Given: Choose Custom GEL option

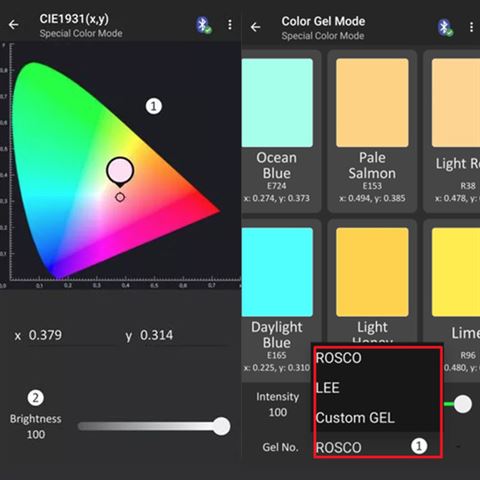Looking at the screenshot, I should point(355,418).
